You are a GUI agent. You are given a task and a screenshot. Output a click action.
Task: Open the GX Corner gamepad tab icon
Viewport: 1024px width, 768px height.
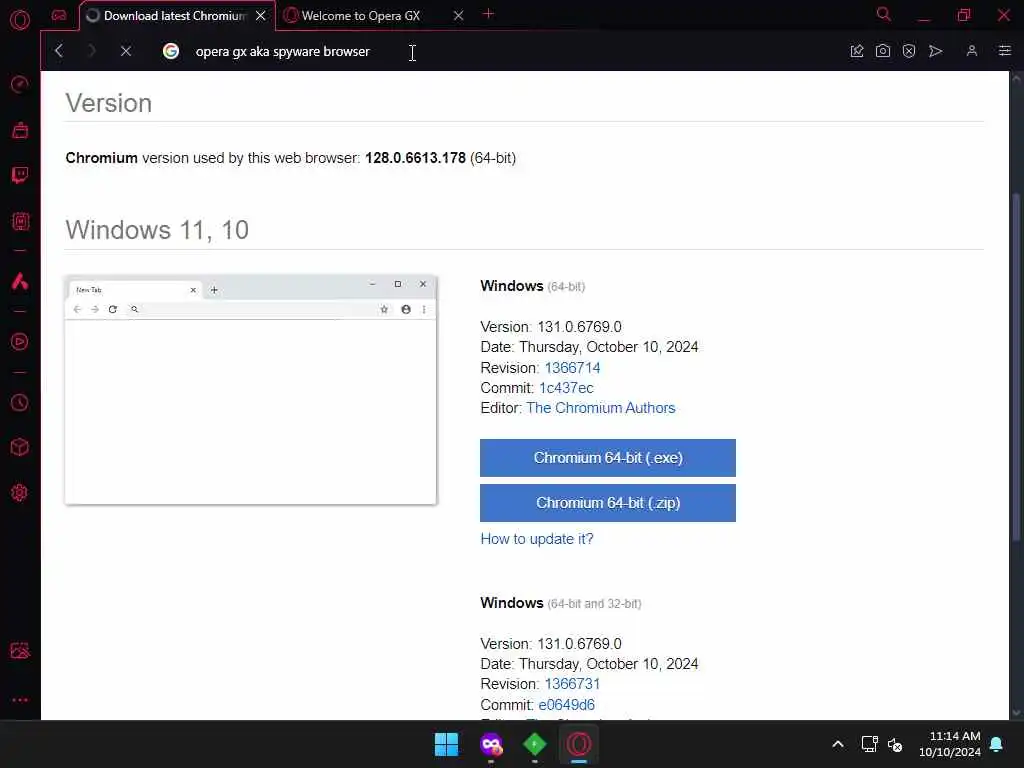59,15
